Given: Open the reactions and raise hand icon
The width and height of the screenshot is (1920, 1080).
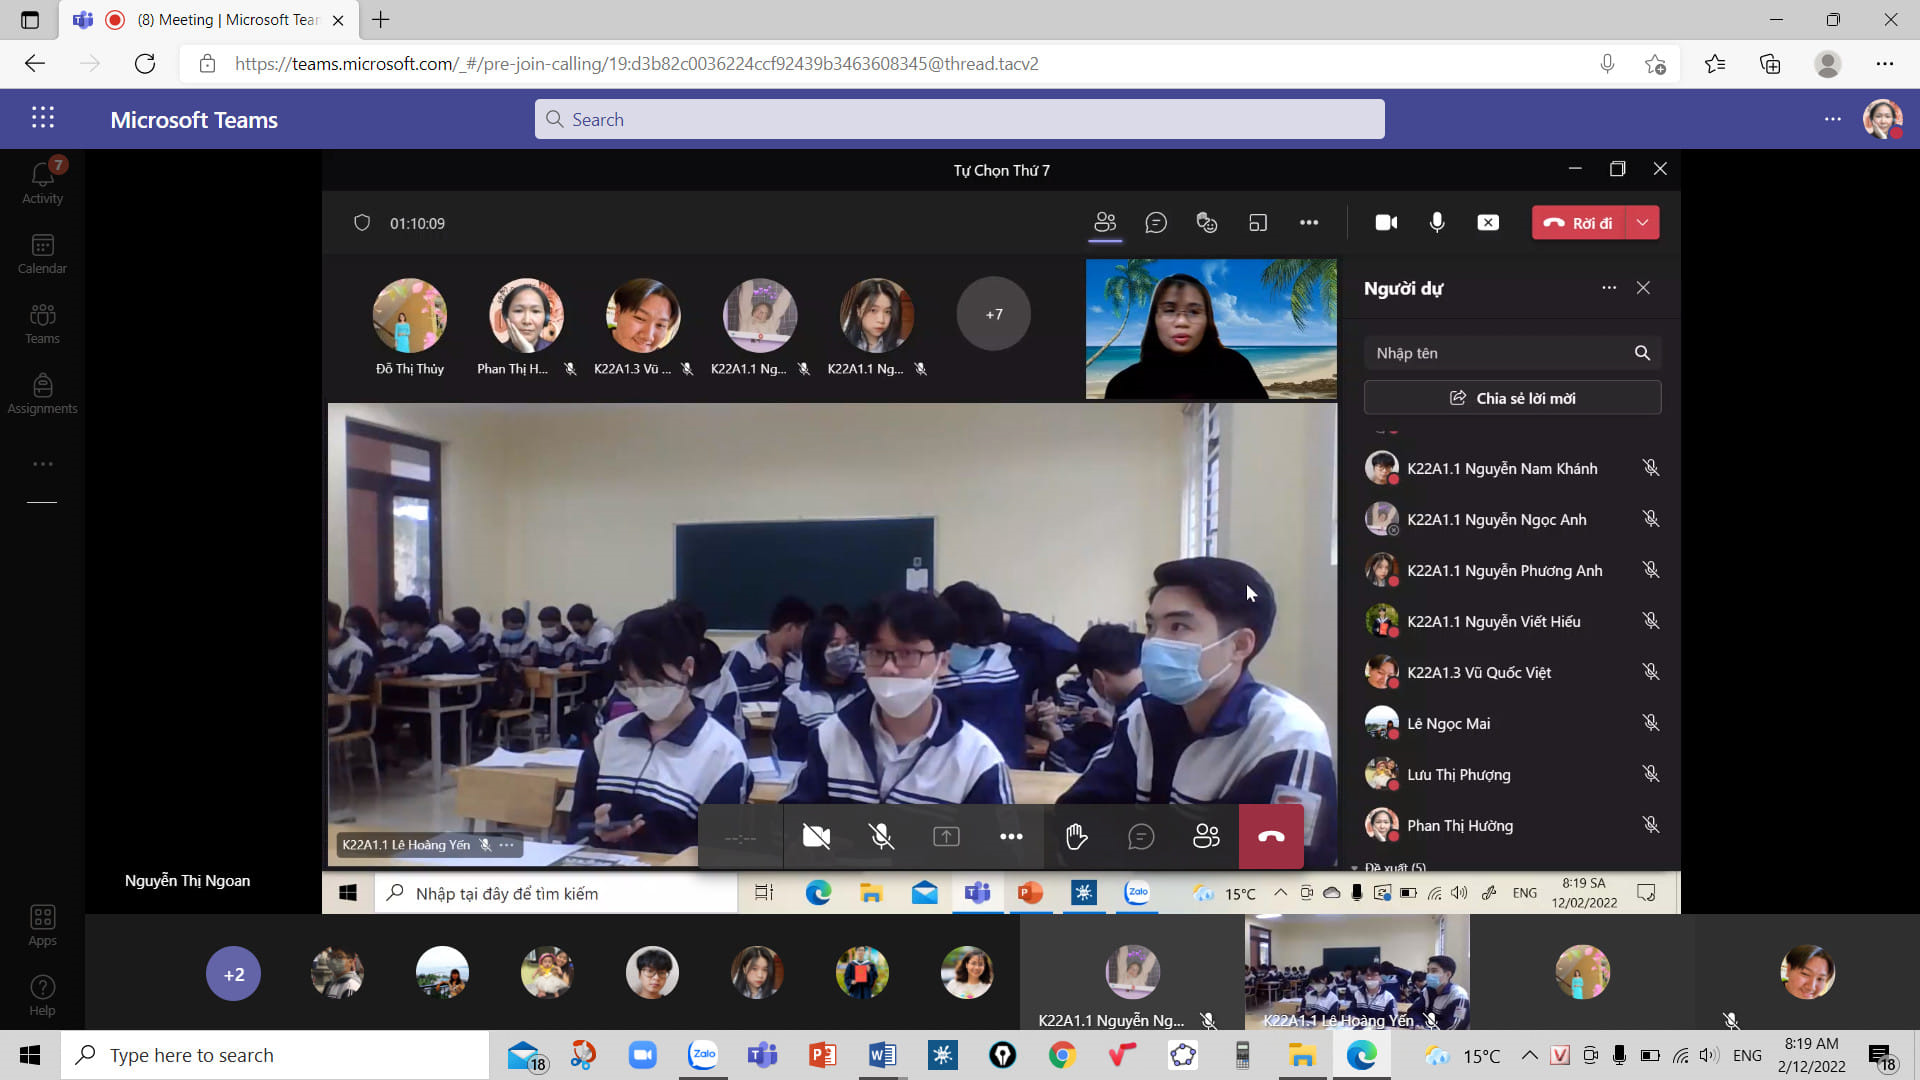Looking at the screenshot, I should coord(1207,223).
